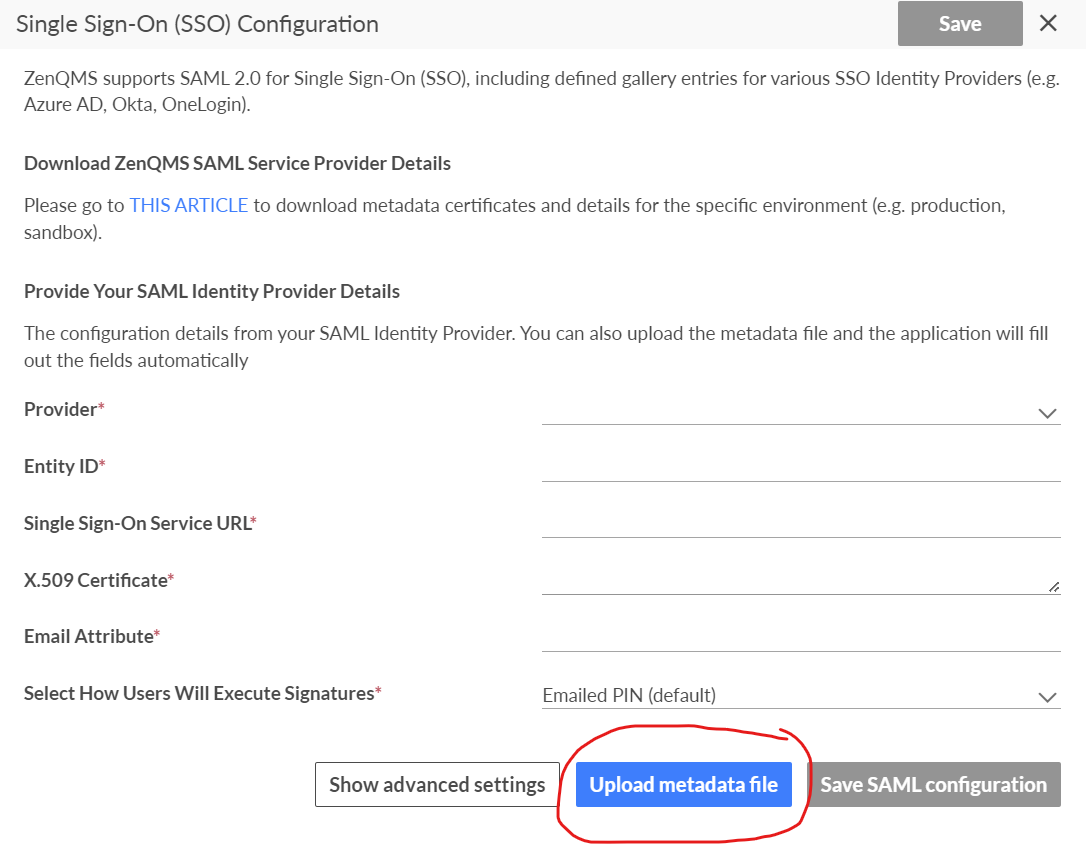Screen dimensions: 1086x858
Task: Open the Emailed PIN (default) dropdown
Action: click(x=801, y=695)
